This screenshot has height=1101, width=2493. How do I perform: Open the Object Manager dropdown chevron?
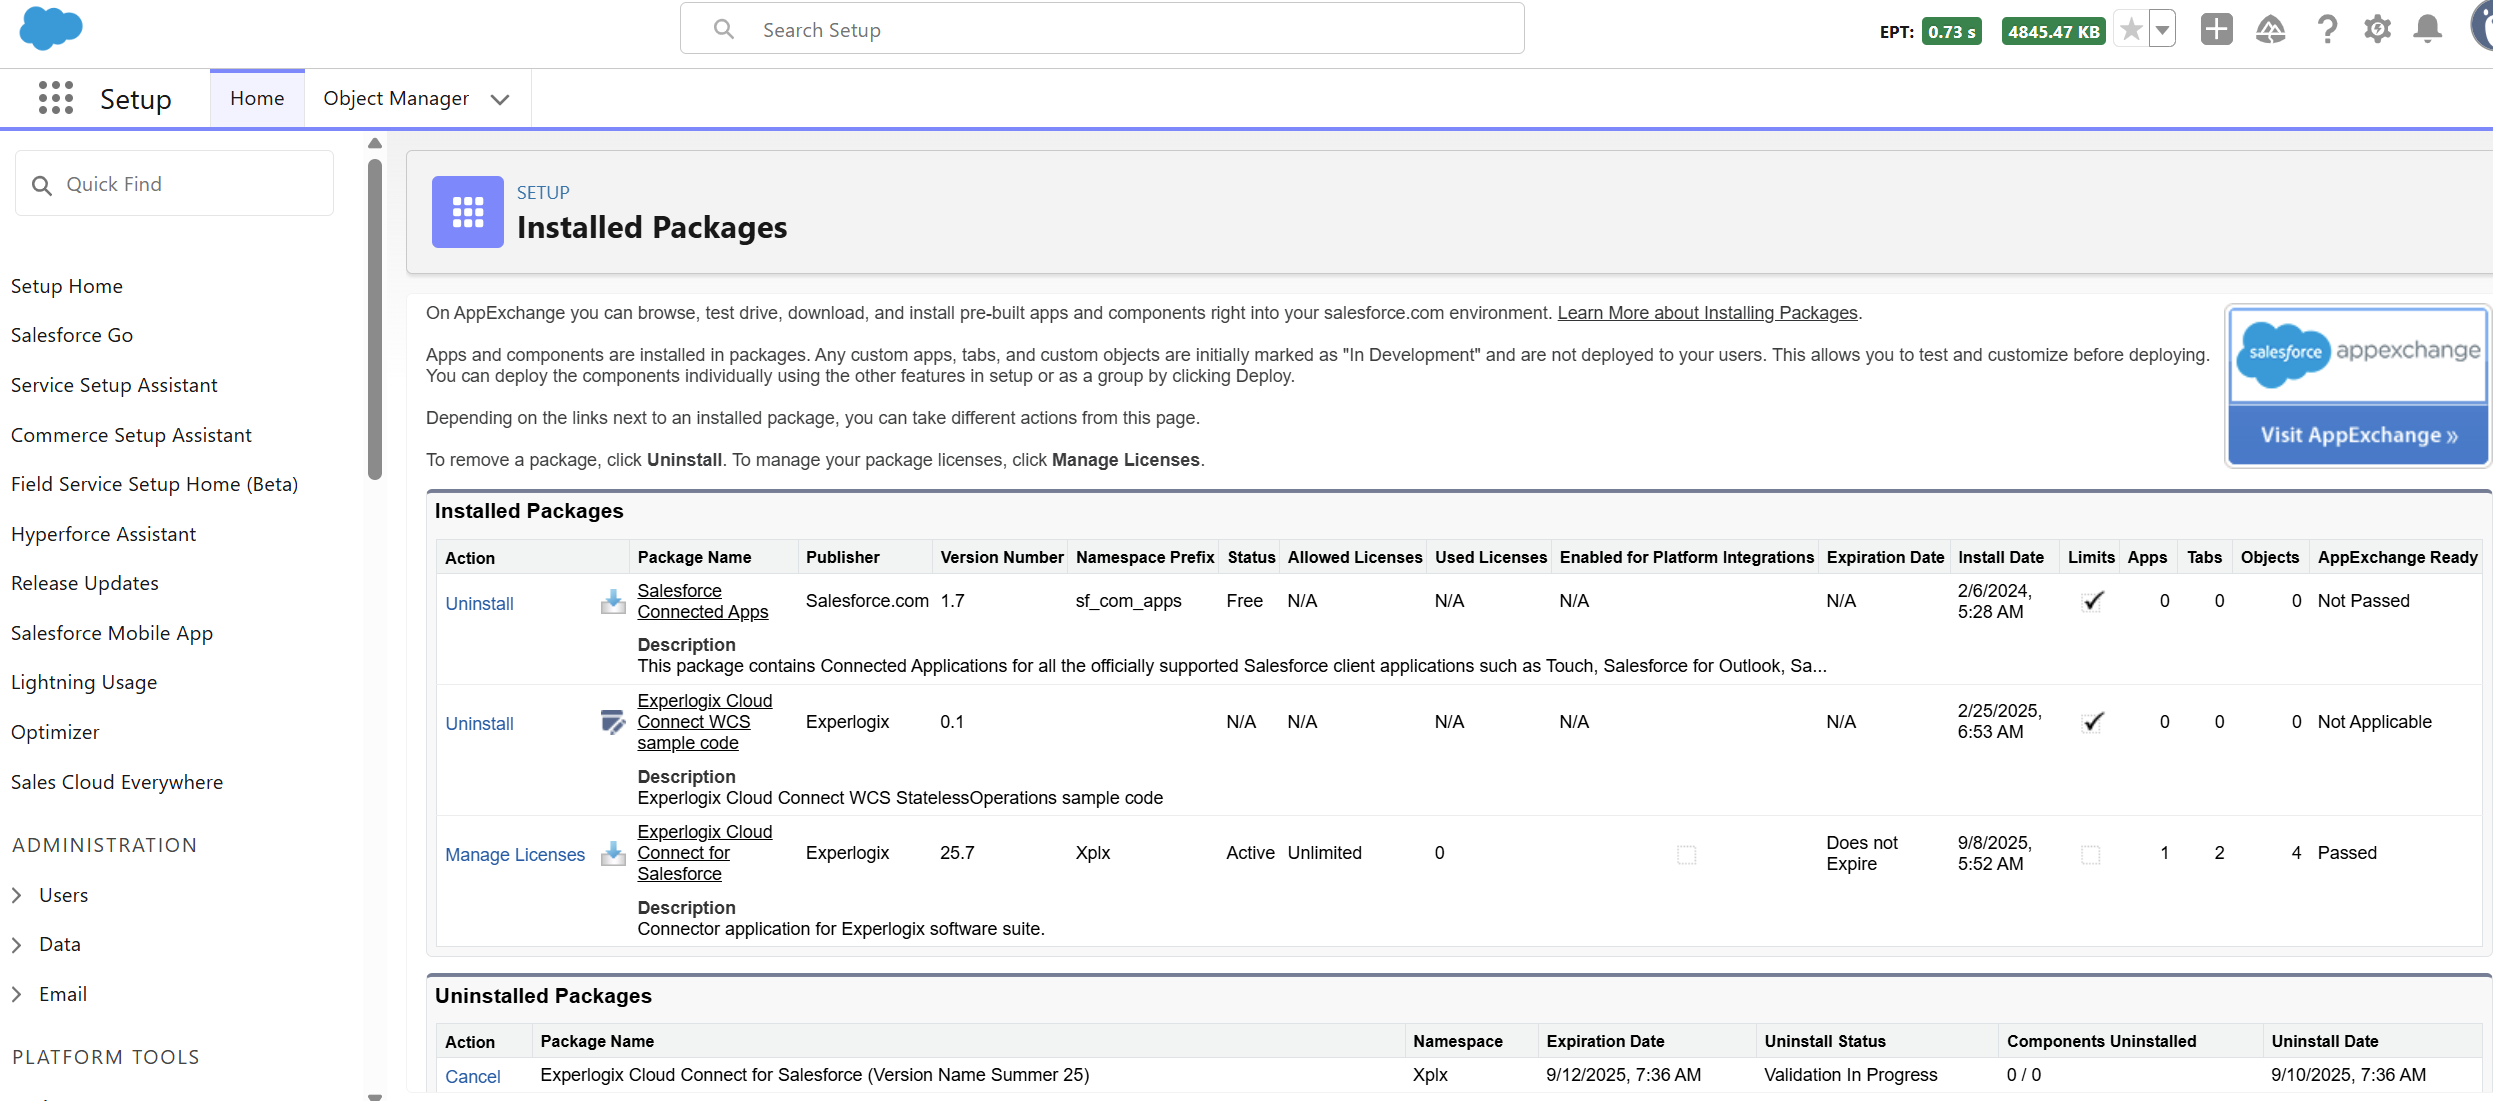tap(500, 99)
